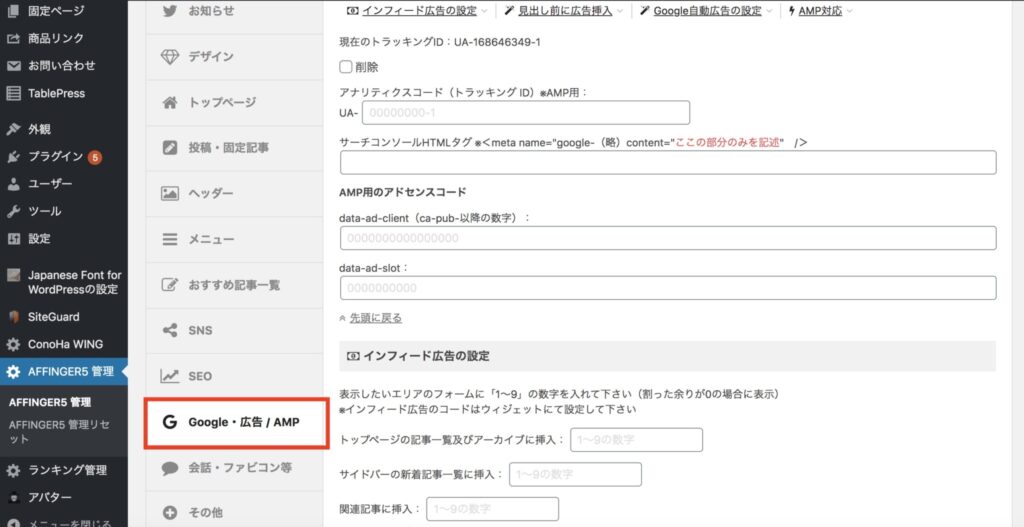1024x527 pixels.
Task: Click the TablePress table icon
Action: coord(13,93)
